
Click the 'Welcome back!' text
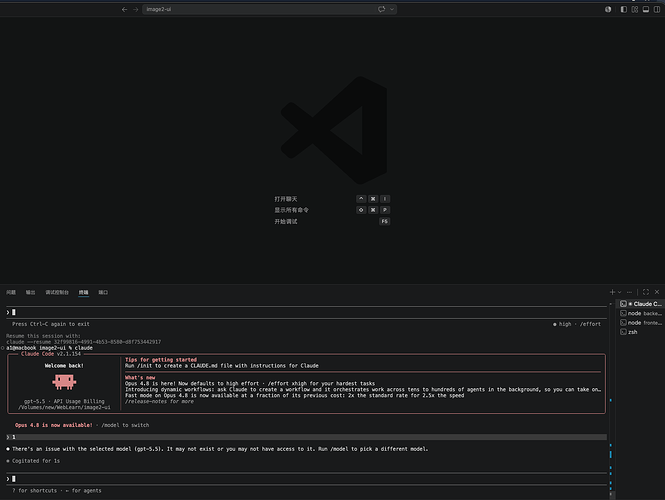point(64,366)
